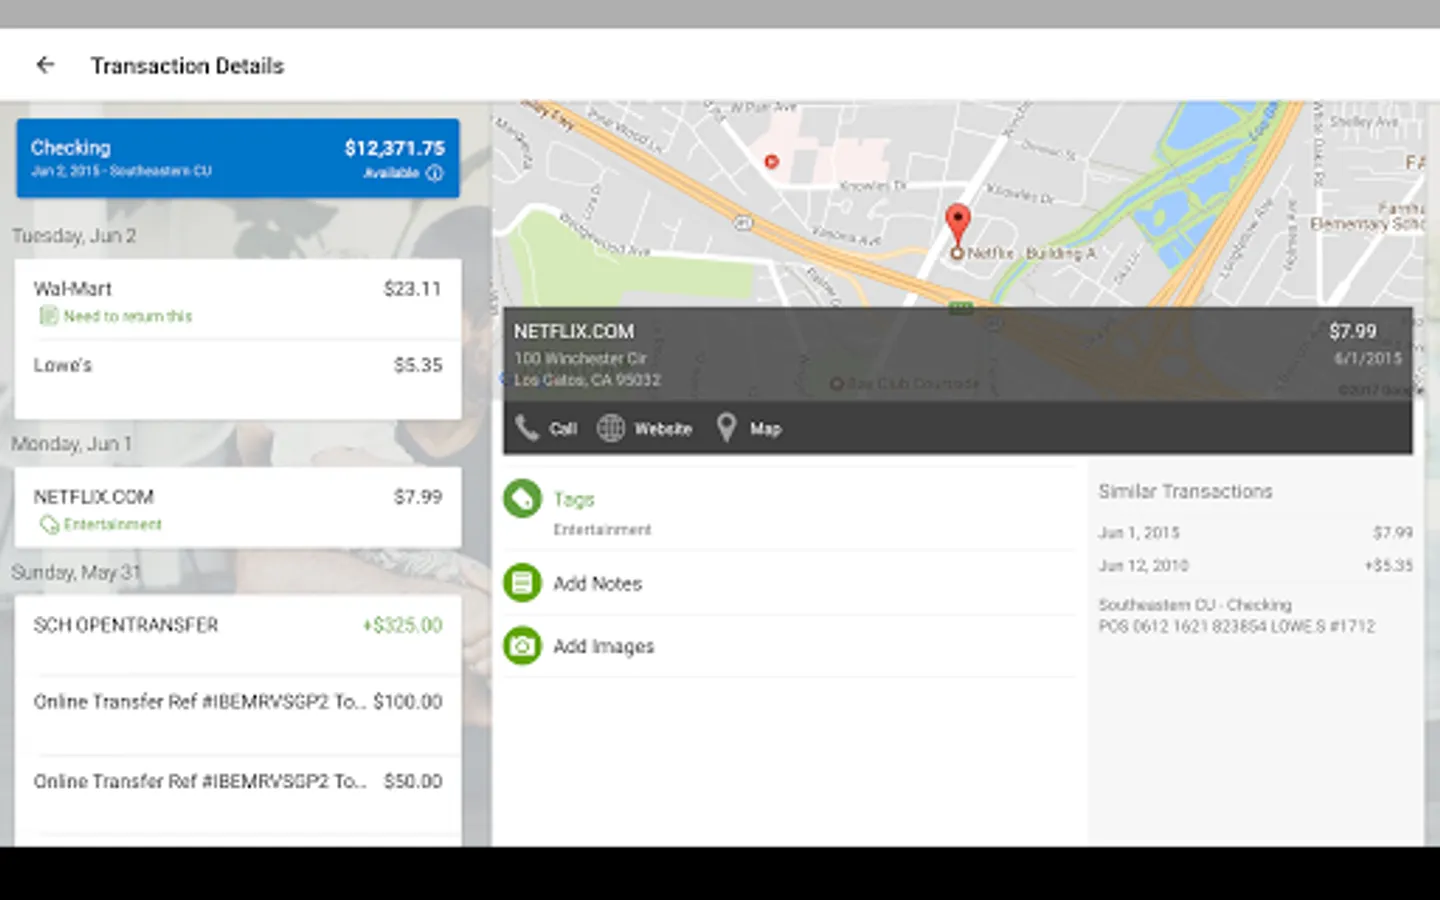
Task: Tap the tag icon under NETFLIX.COM
Action: [48, 524]
